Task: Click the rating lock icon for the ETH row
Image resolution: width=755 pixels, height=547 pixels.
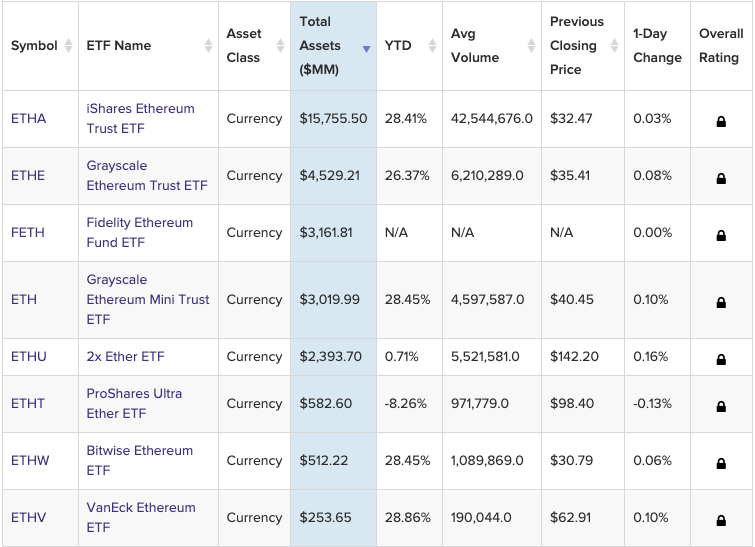Action: tap(720, 302)
